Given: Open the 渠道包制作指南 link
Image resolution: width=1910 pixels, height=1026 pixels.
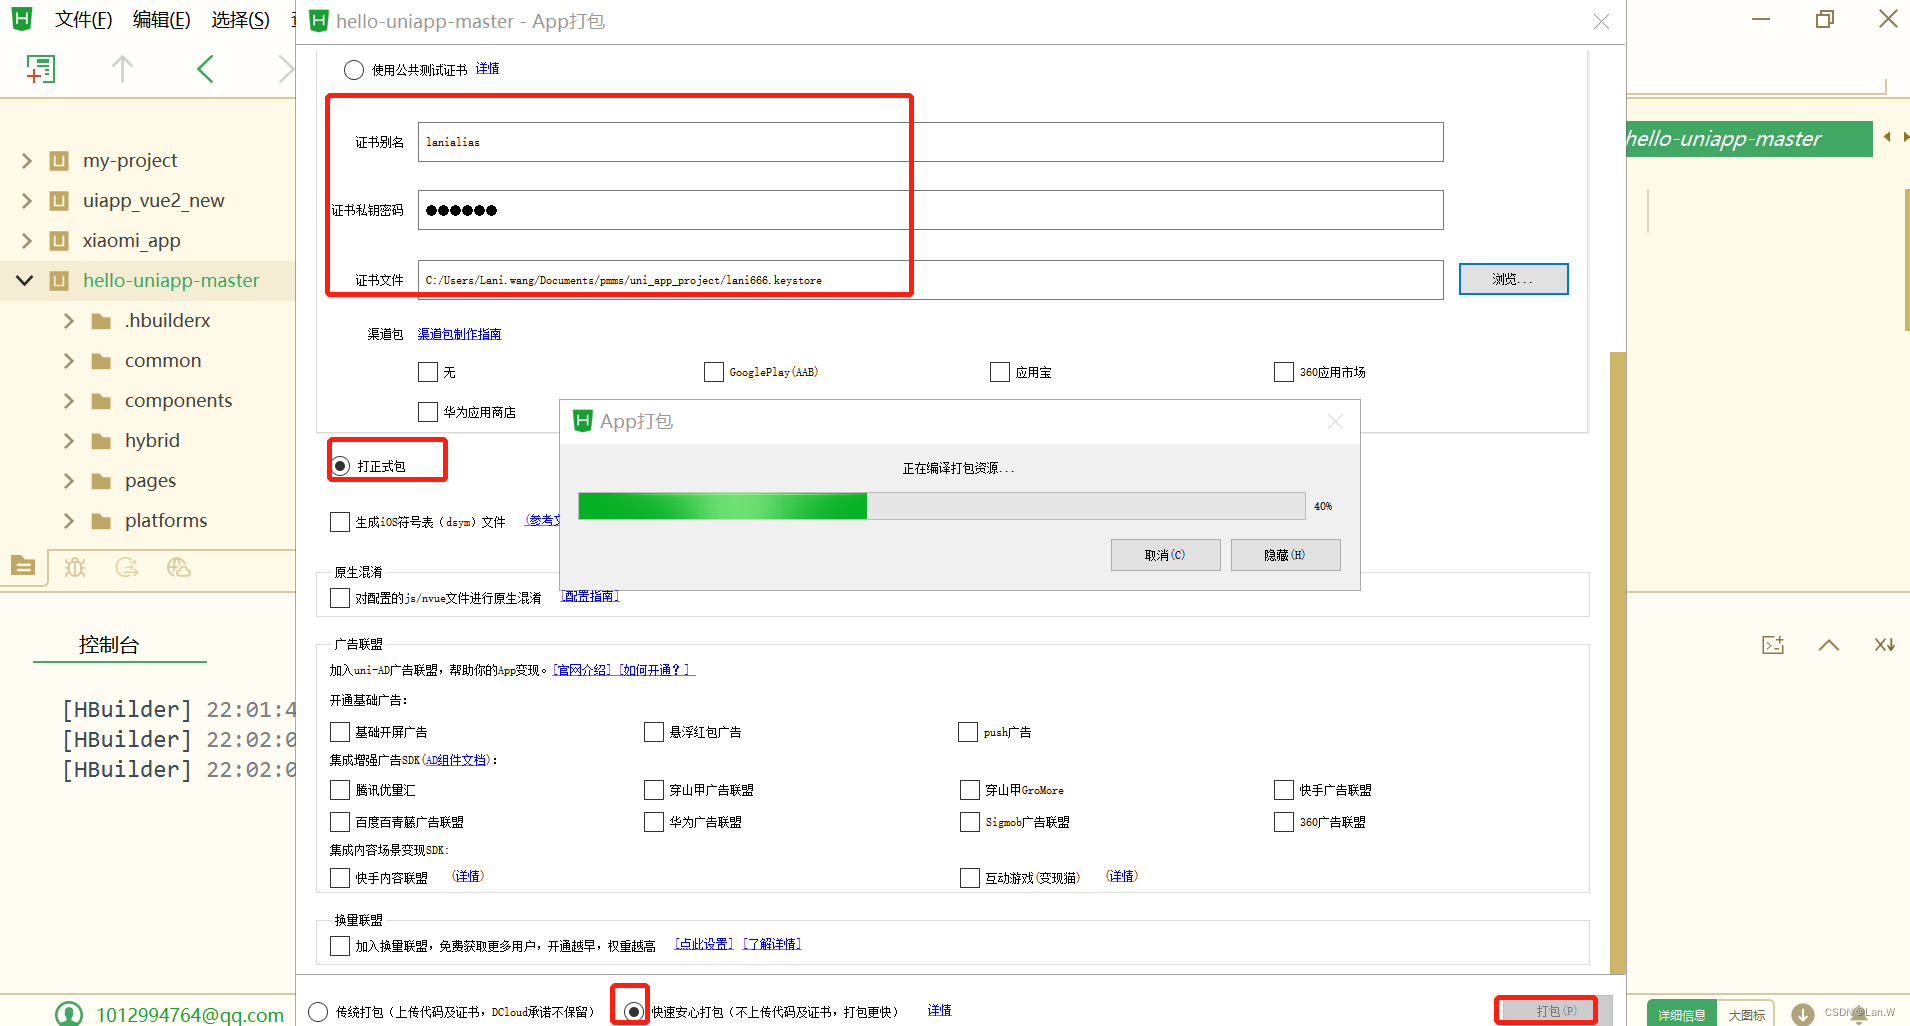Looking at the screenshot, I should coord(459,334).
